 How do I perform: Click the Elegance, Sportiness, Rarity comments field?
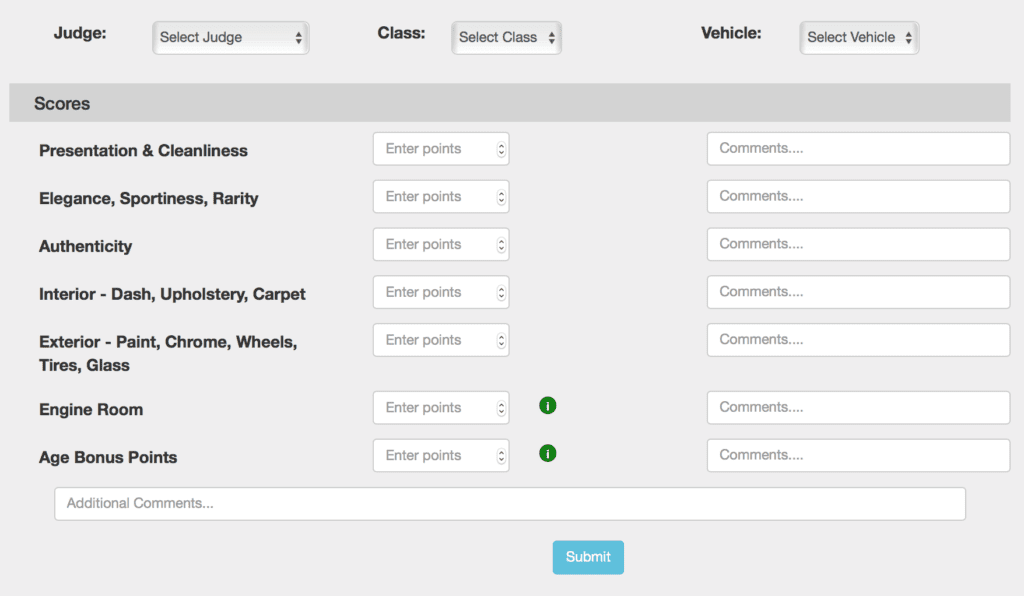(858, 196)
